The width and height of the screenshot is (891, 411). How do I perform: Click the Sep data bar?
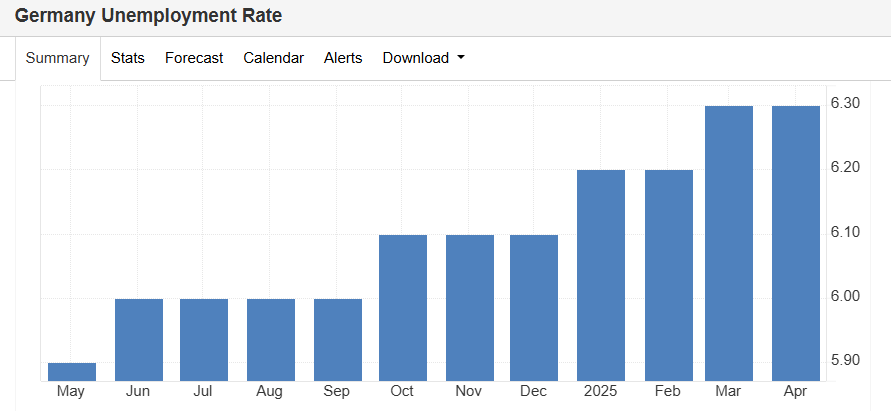pyautogui.click(x=338, y=340)
